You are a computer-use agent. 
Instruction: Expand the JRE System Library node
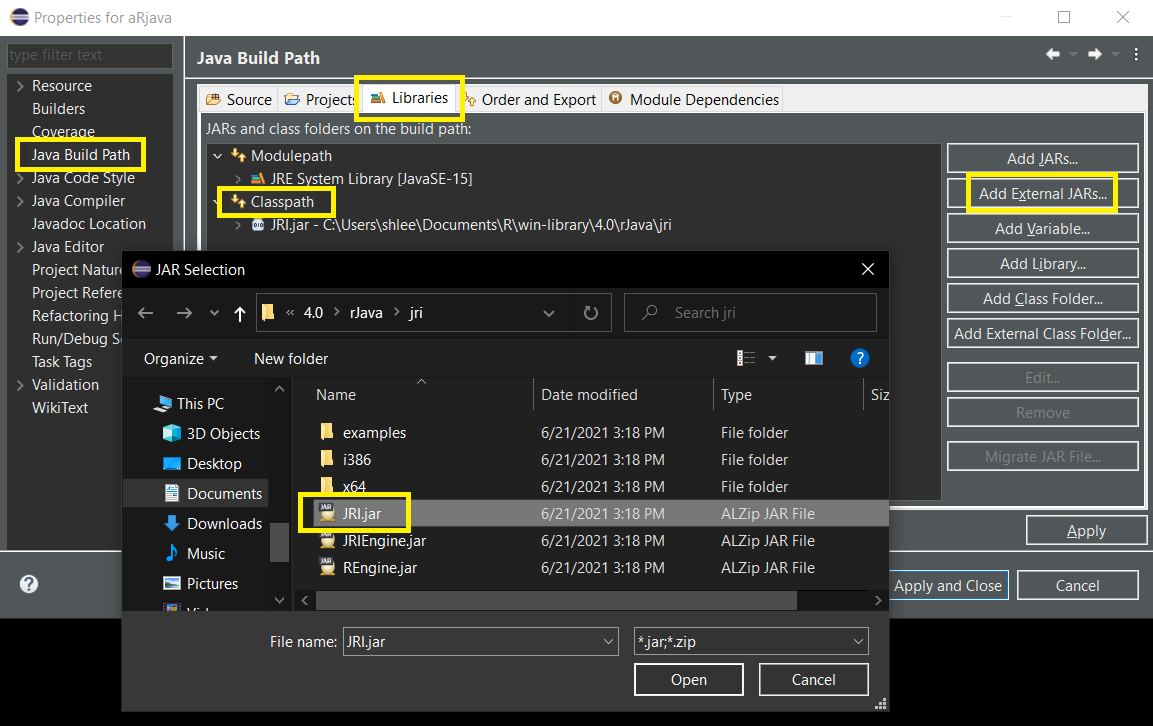click(x=238, y=179)
